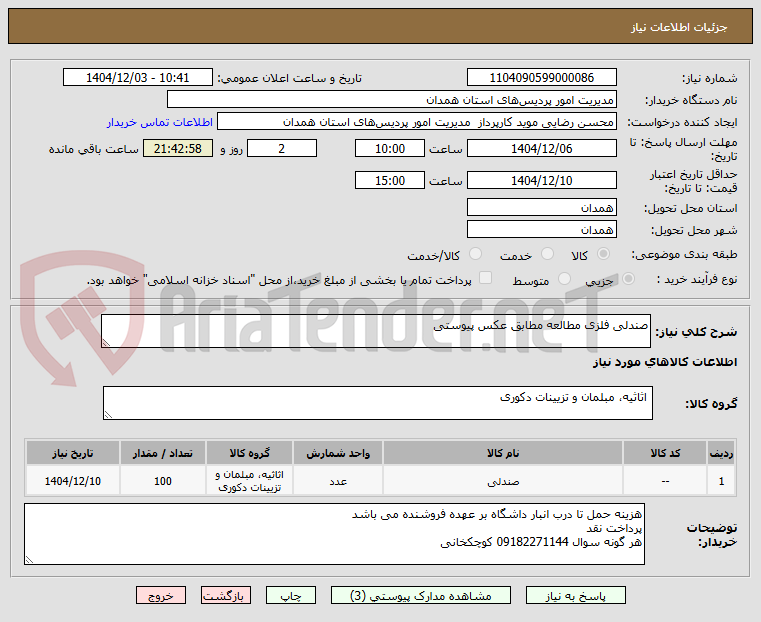Screen dimensions: 761x622
Task: Click the کد کالا cell showing --
Action: tap(665, 481)
